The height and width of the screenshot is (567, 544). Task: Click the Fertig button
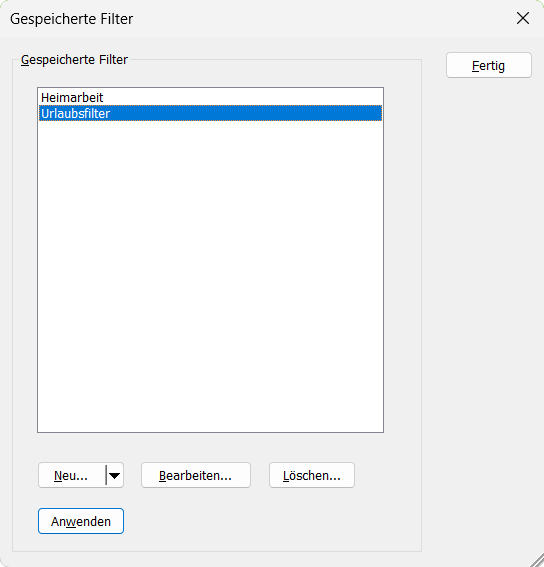point(489,65)
